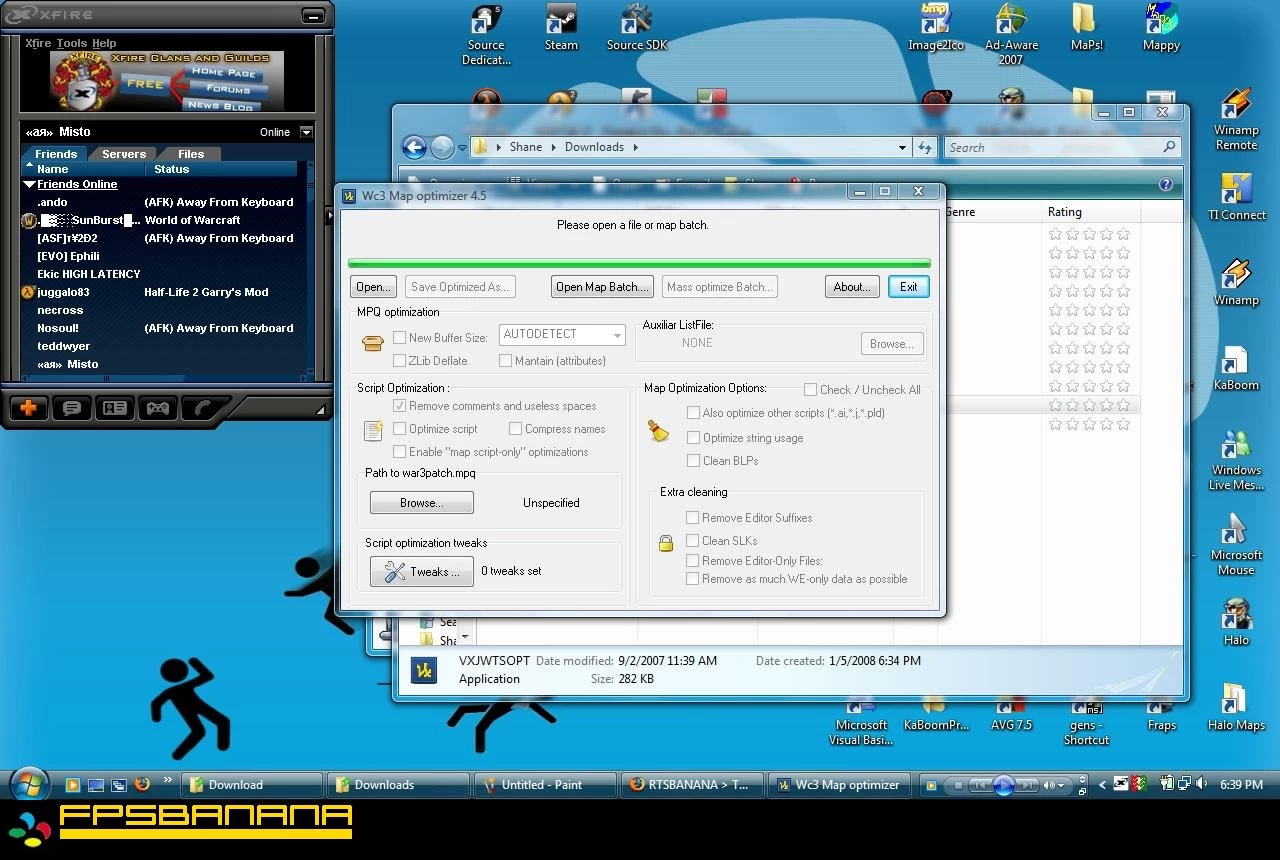Click the Windows Start orb
This screenshot has width=1280, height=860.
coord(29,784)
